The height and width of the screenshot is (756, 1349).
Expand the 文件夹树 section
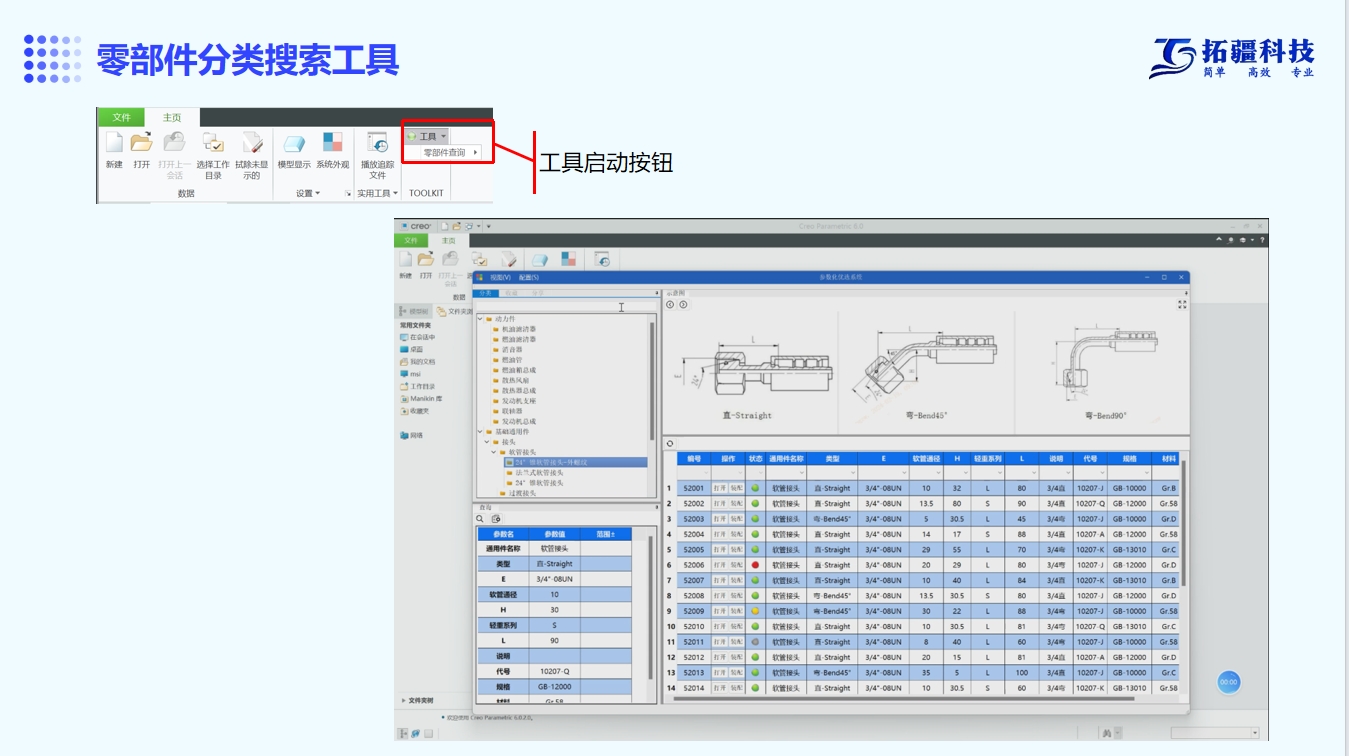click(417, 700)
